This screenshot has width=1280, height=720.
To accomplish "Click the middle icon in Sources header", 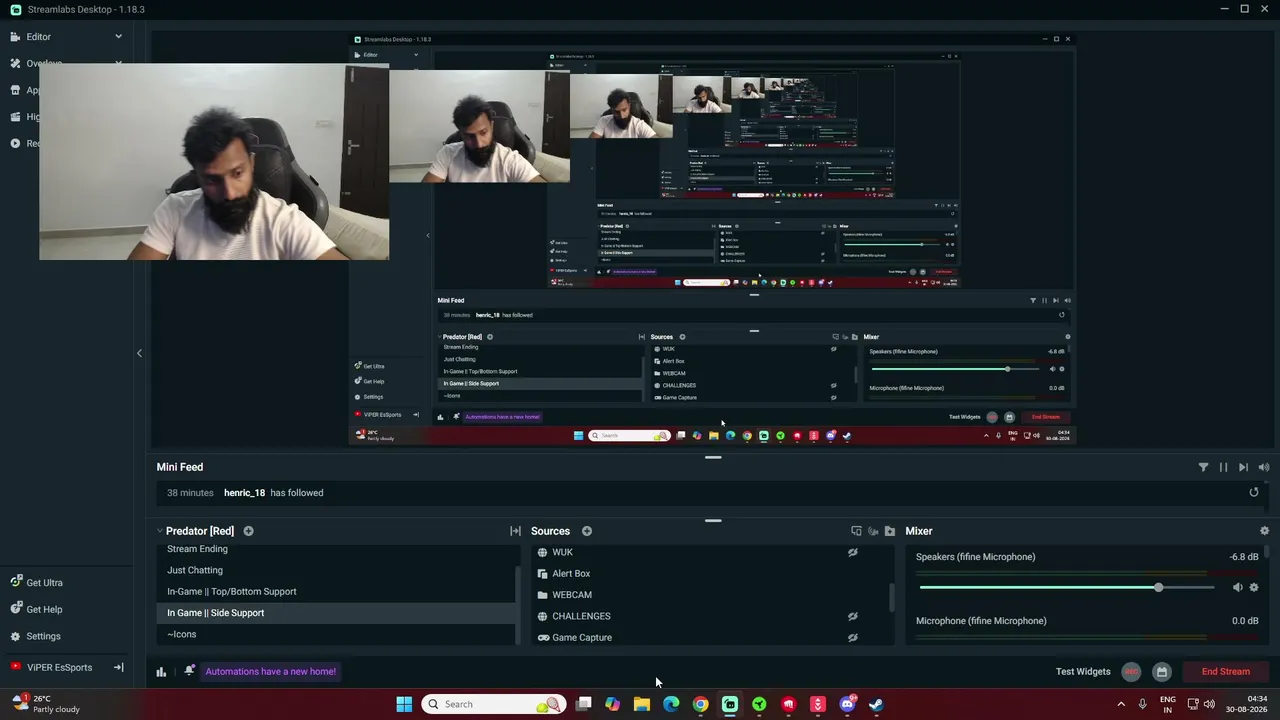I will [873, 531].
